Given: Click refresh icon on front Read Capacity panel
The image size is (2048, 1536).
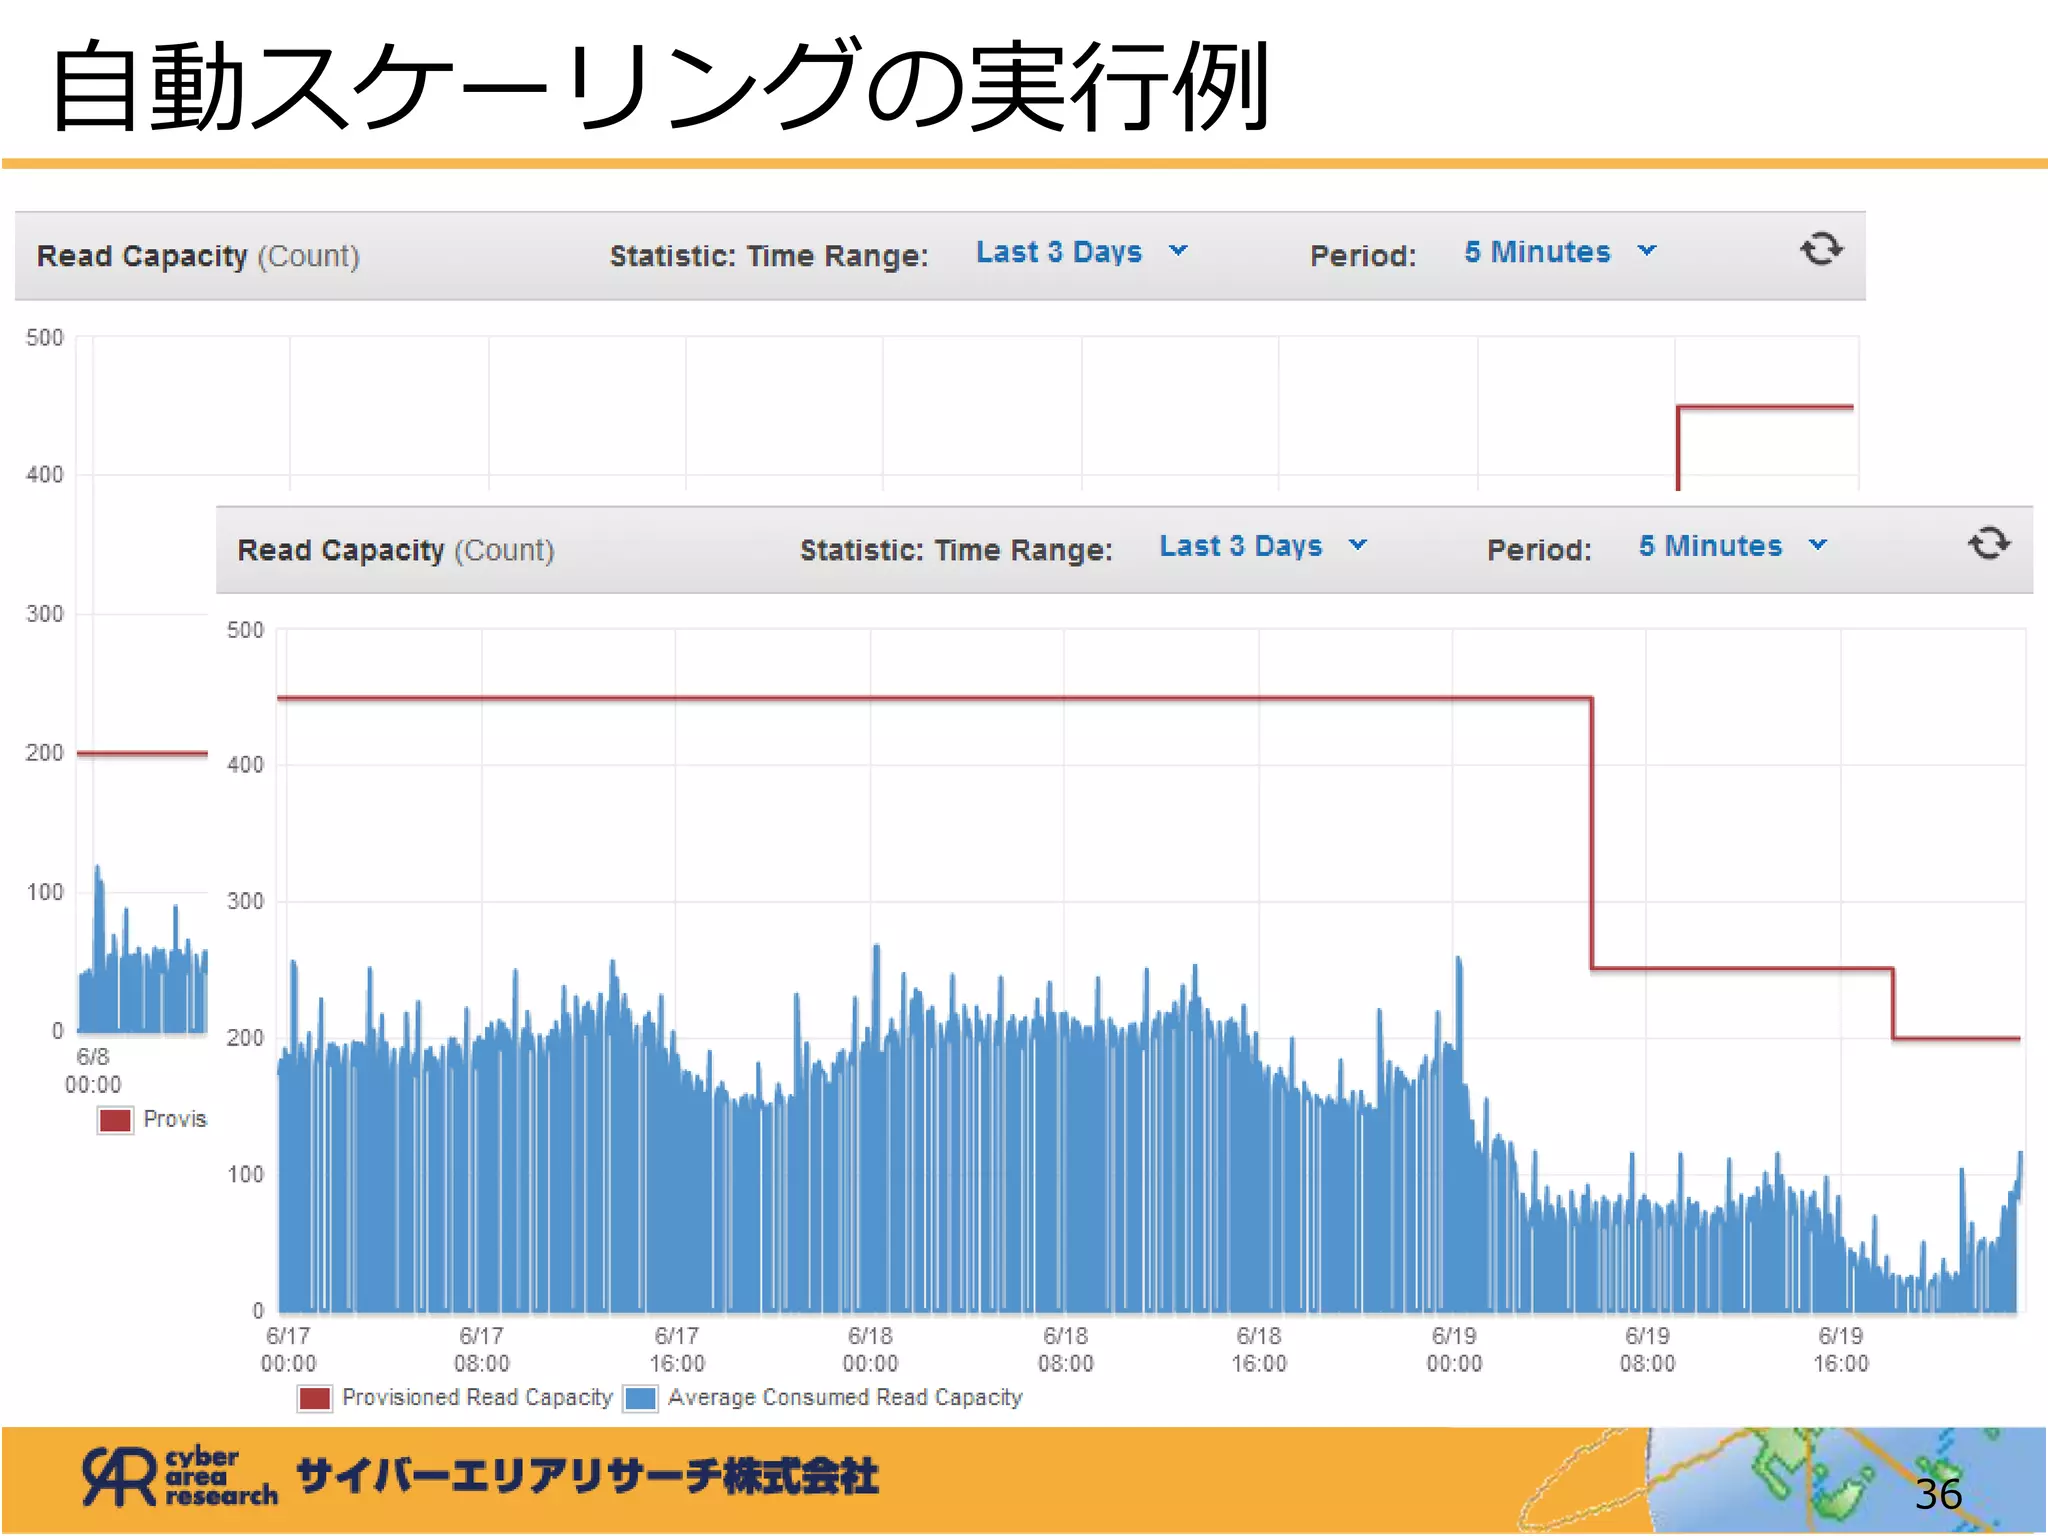Looking at the screenshot, I should point(1988,543).
